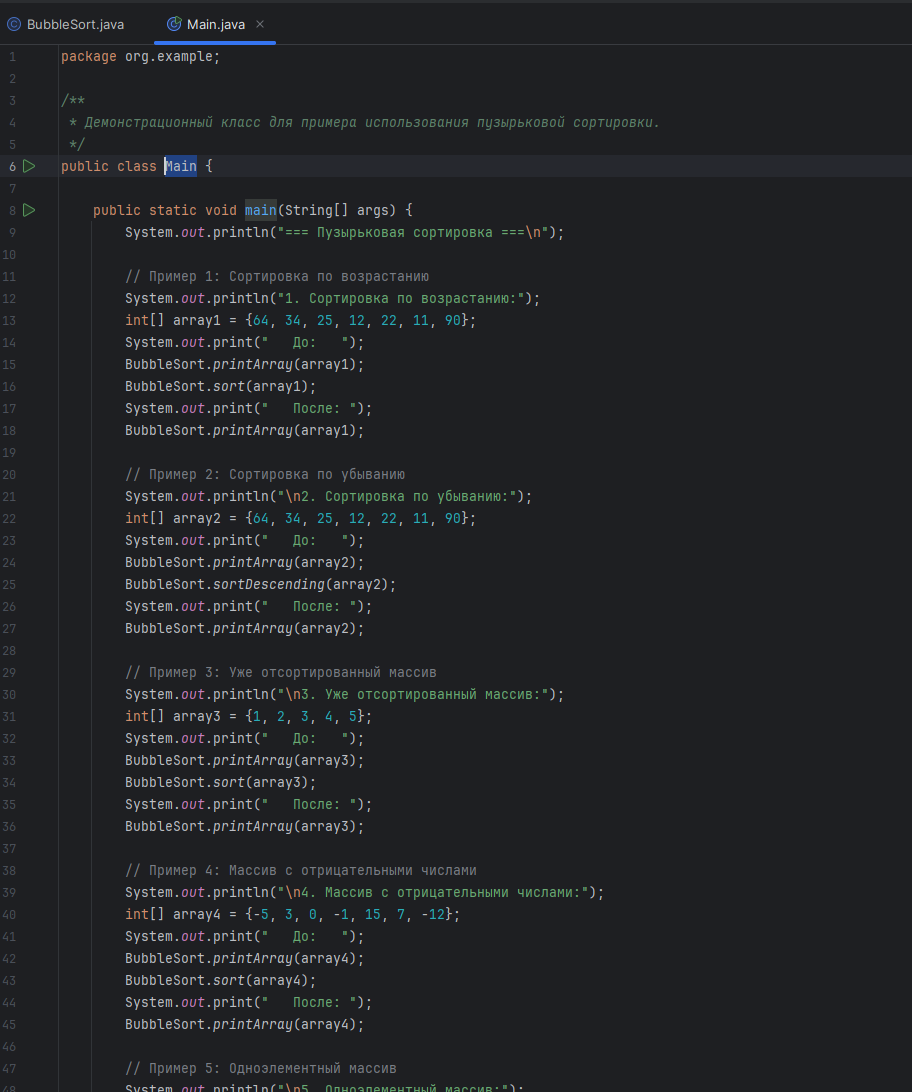The image size is (912, 1092).
Task: Click BubbleSort.sort(array3) call
Action: coord(221,783)
